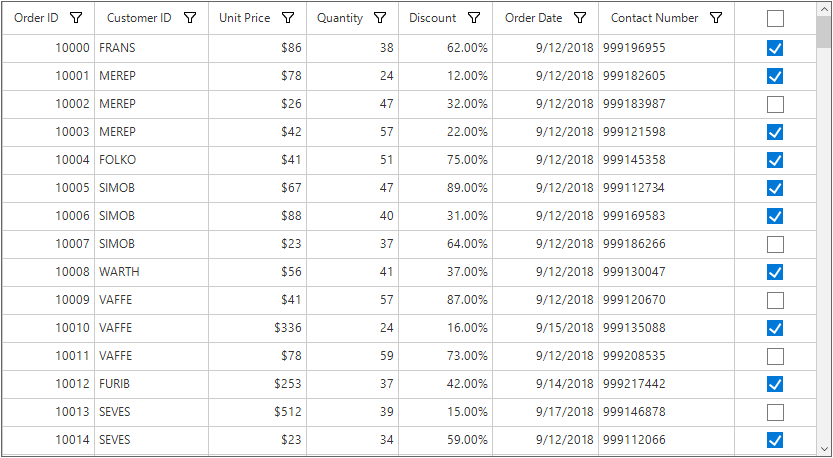Uncheck the checkbox for order 10010

775,328
